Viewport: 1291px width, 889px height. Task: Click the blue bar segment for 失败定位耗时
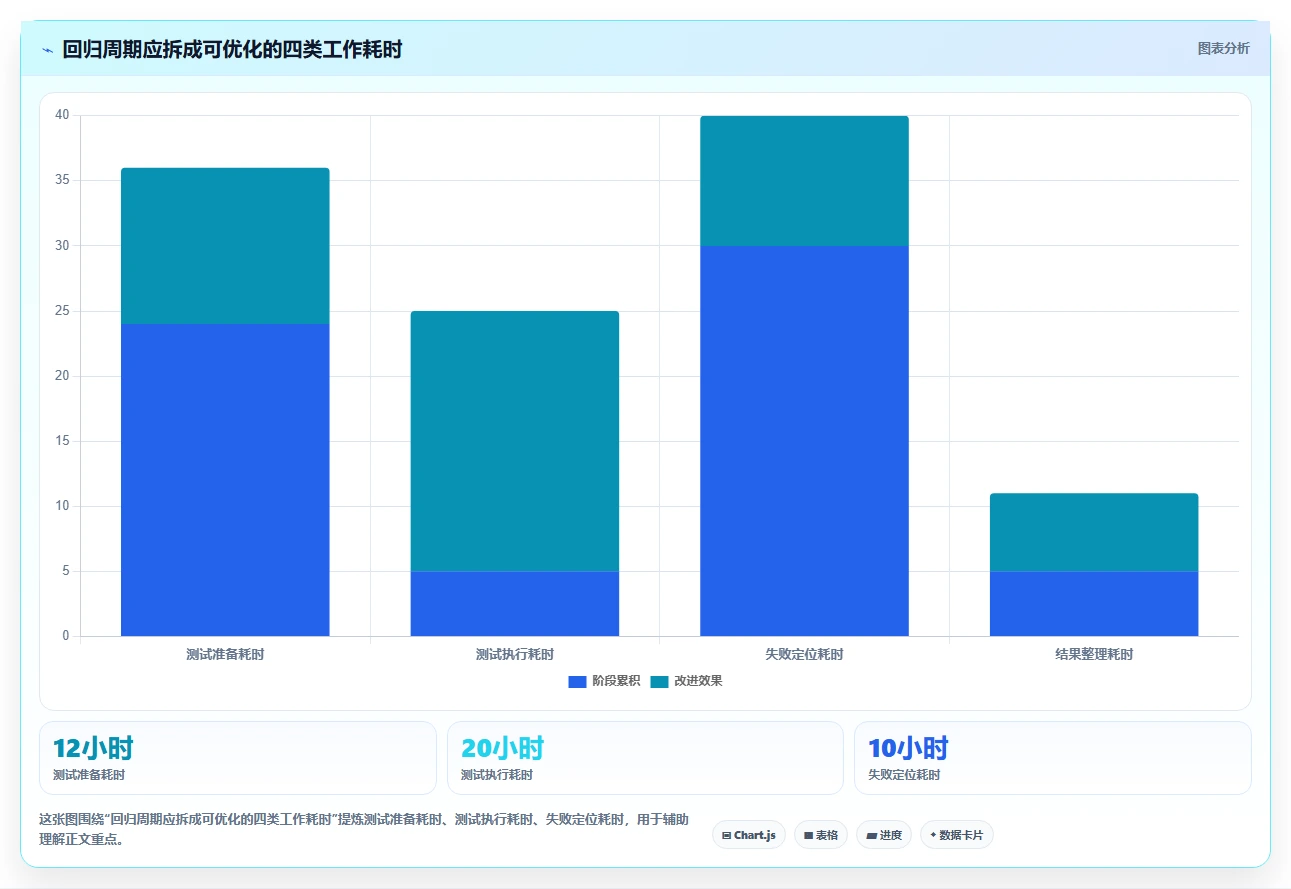point(804,441)
